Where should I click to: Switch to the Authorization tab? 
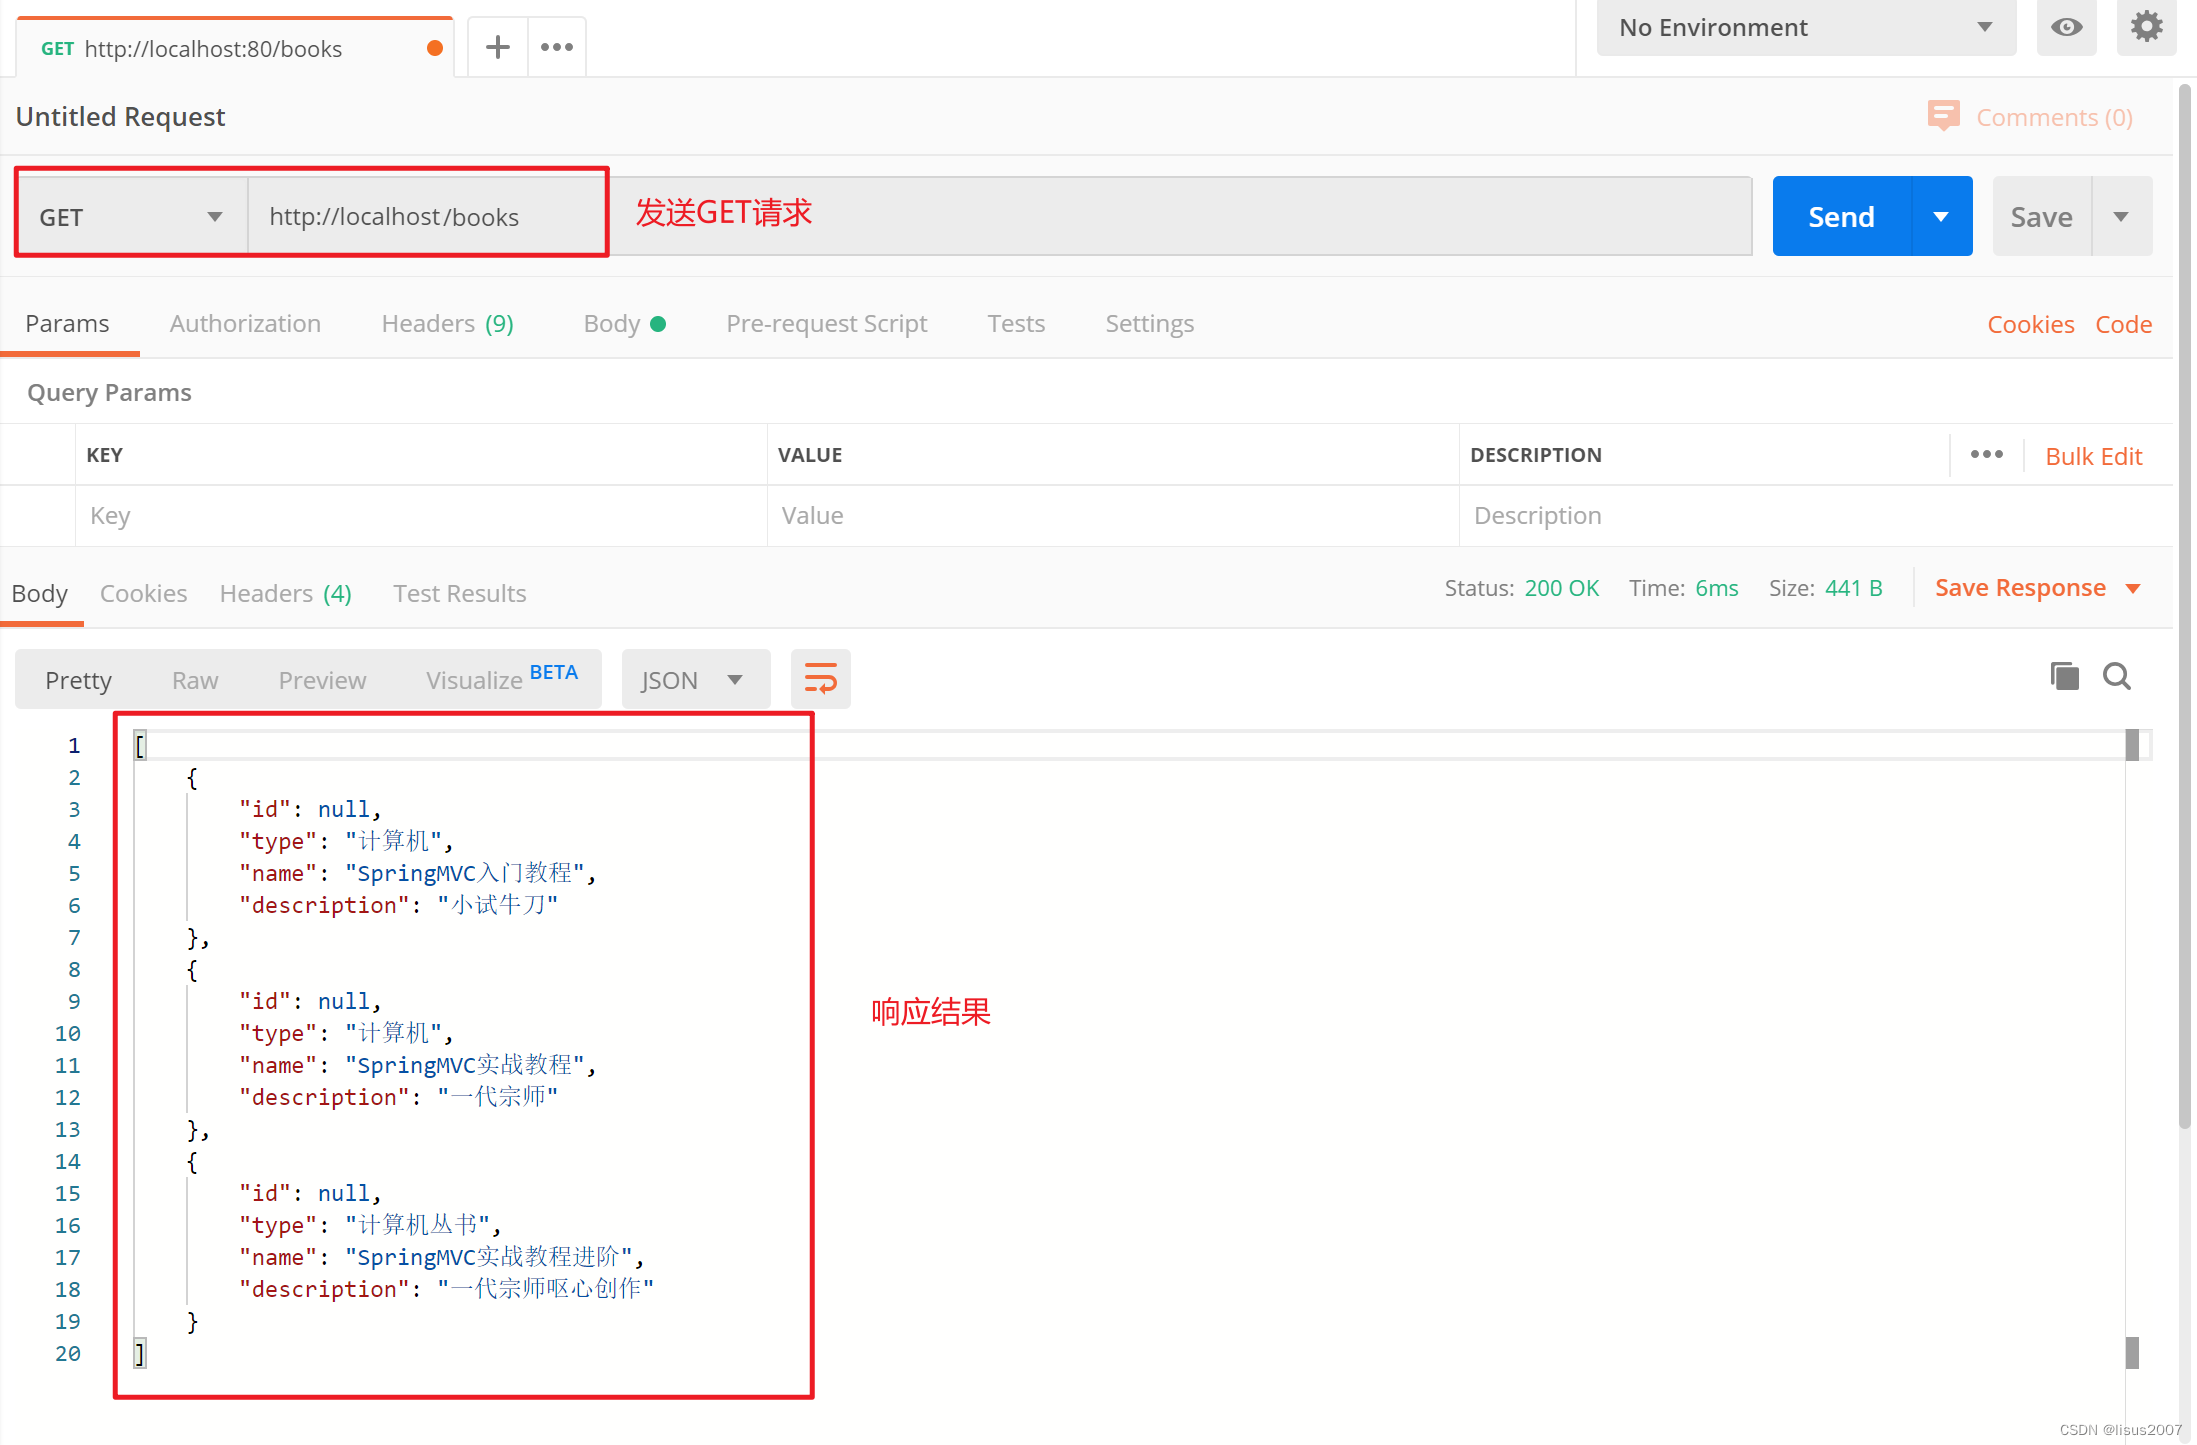tap(245, 323)
